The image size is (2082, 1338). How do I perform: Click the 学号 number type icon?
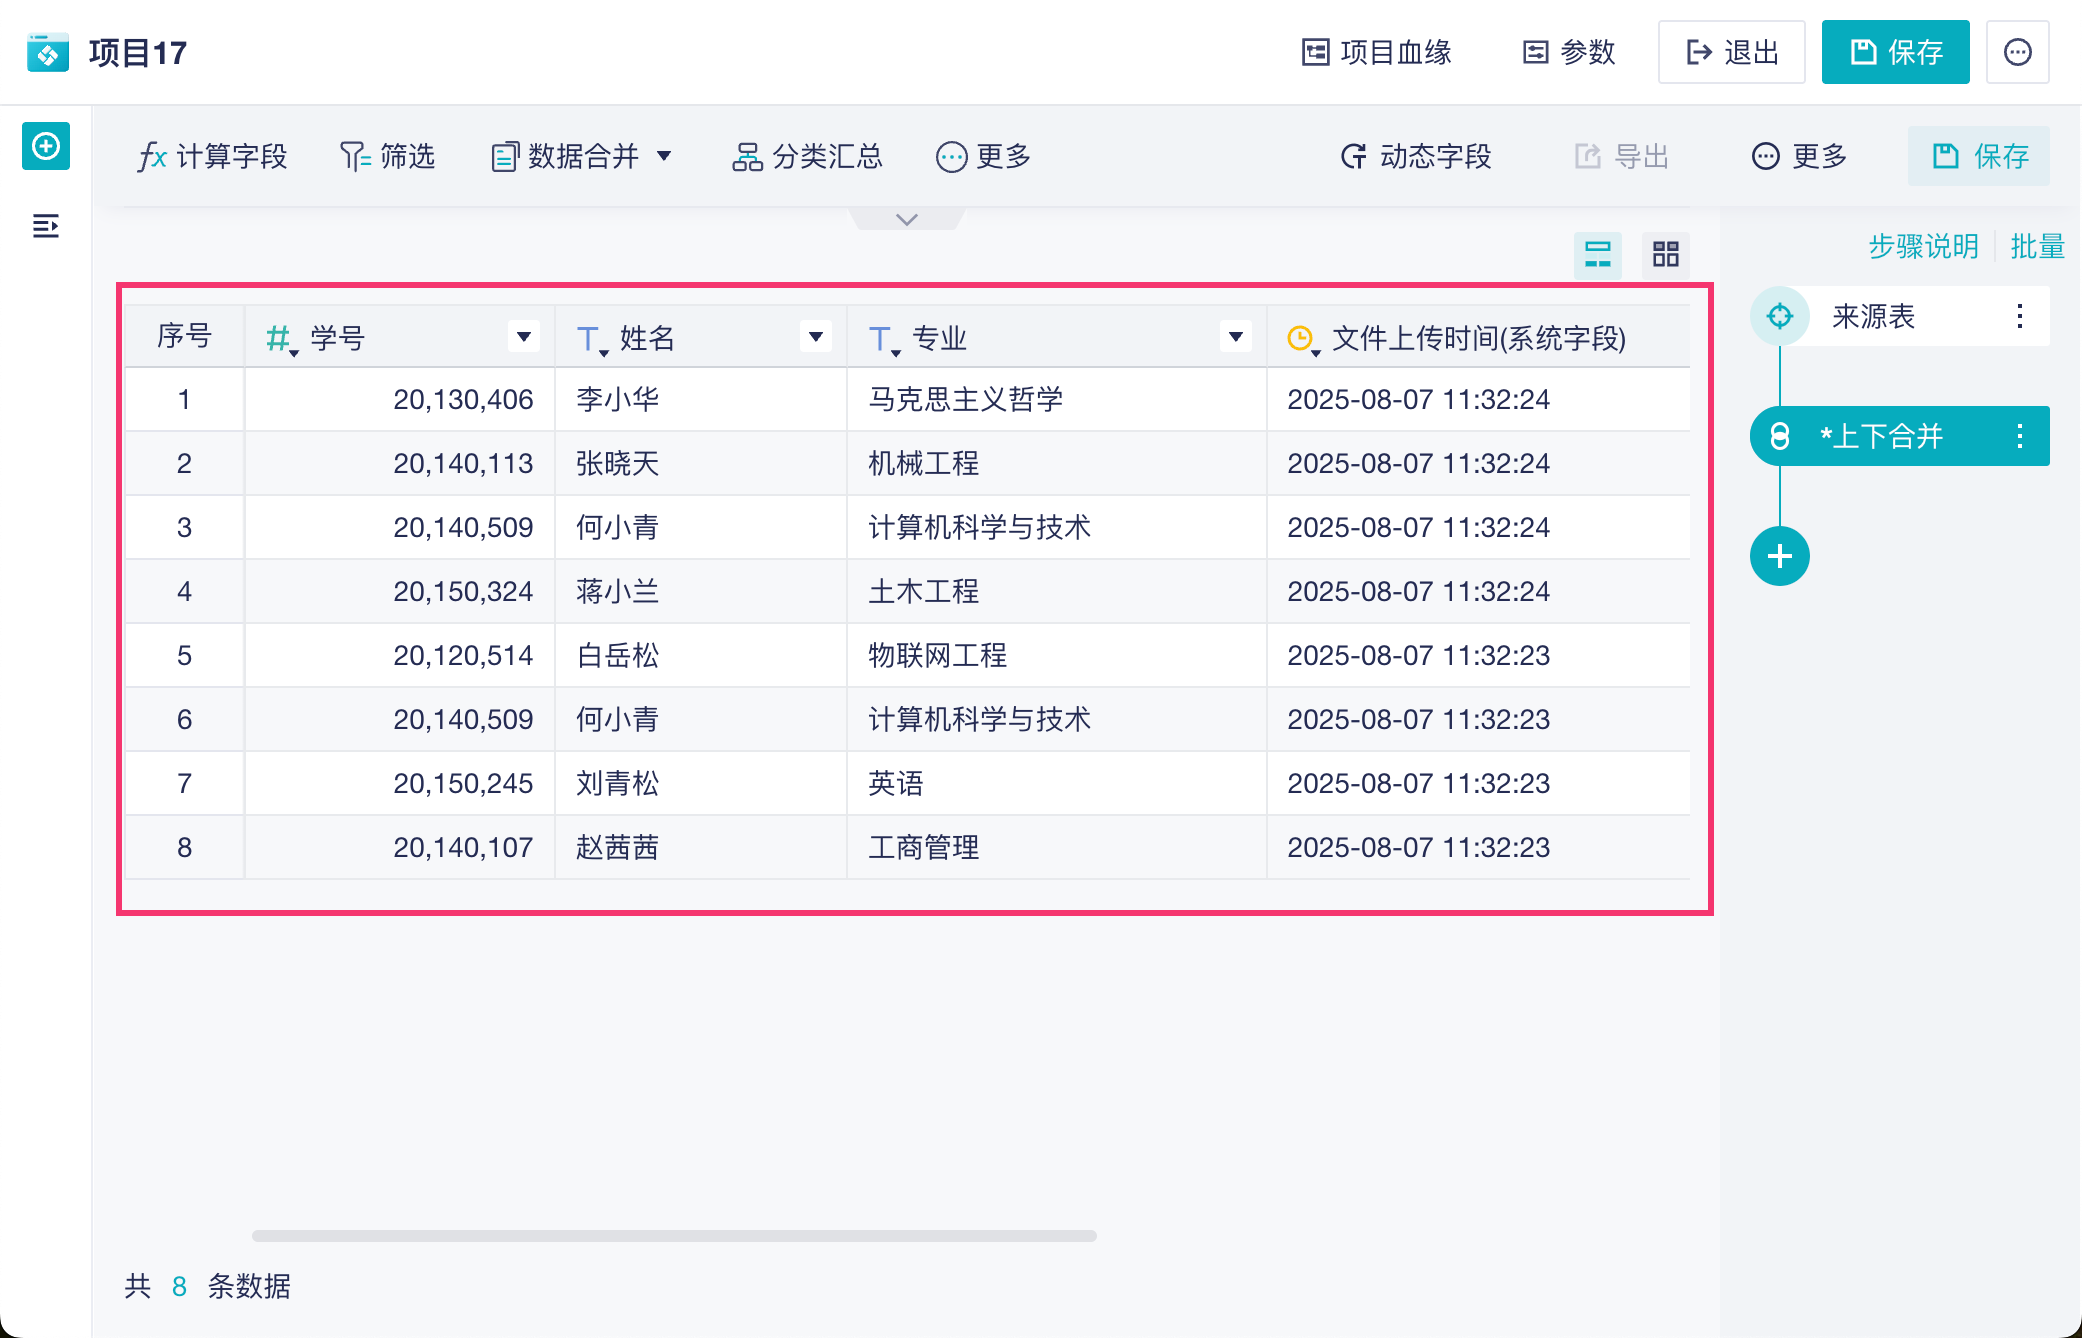click(x=280, y=338)
